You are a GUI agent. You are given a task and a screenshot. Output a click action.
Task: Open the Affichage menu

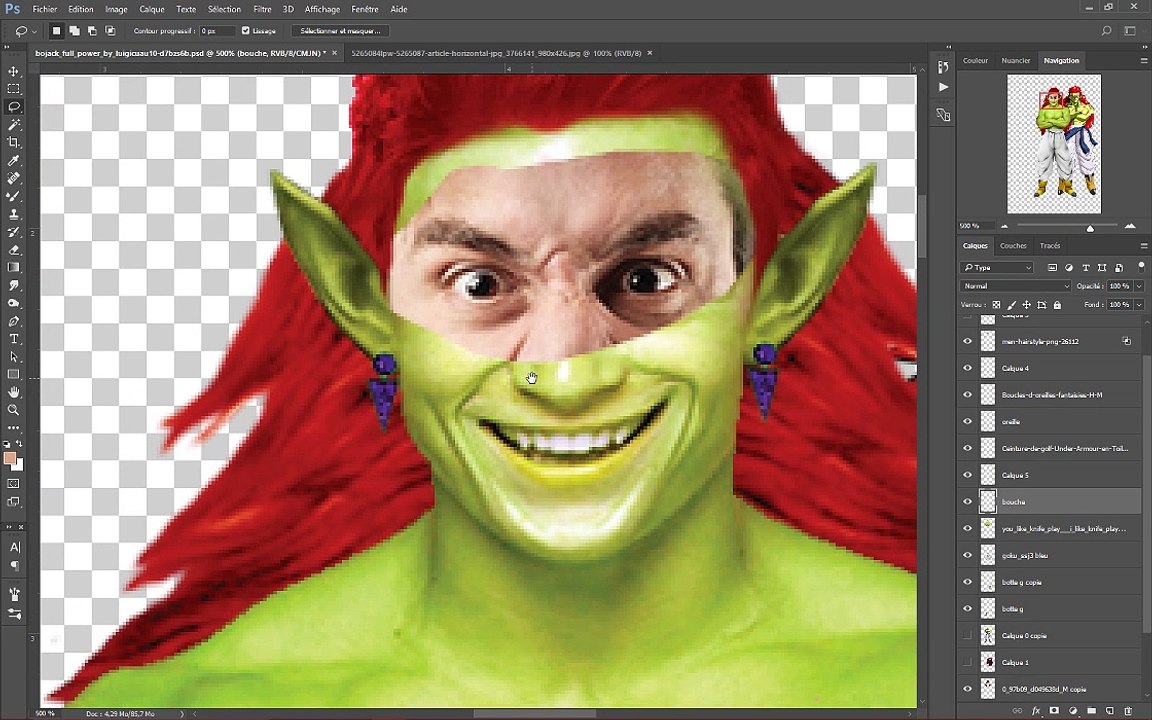pyautogui.click(x=322, y=10)
